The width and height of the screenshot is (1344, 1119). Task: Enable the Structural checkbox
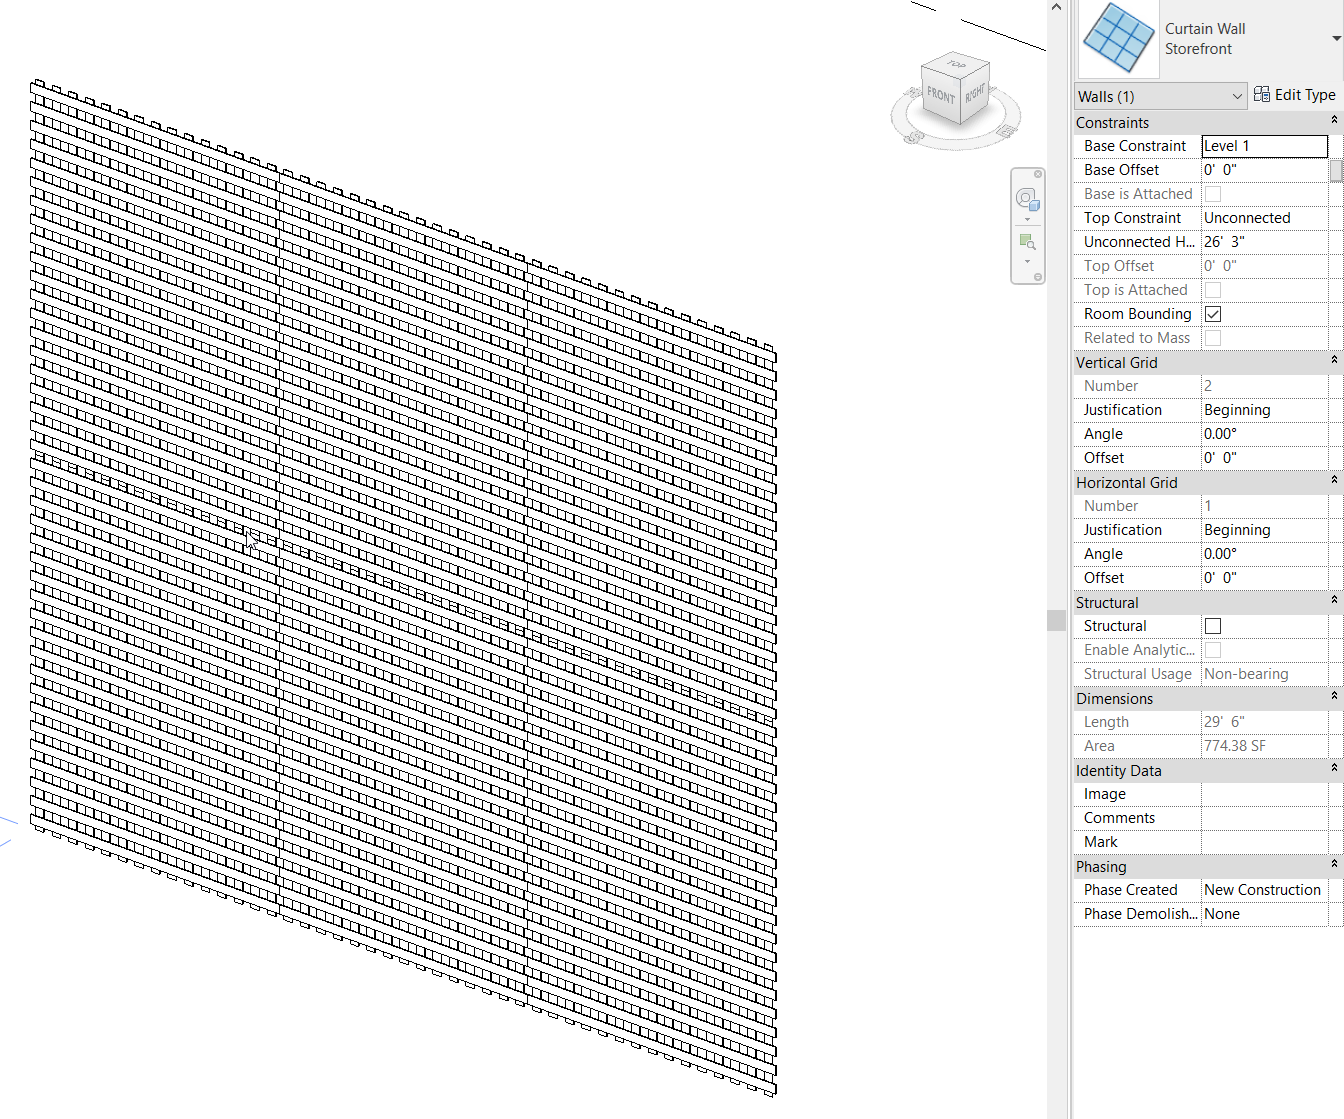point(1213,626)
